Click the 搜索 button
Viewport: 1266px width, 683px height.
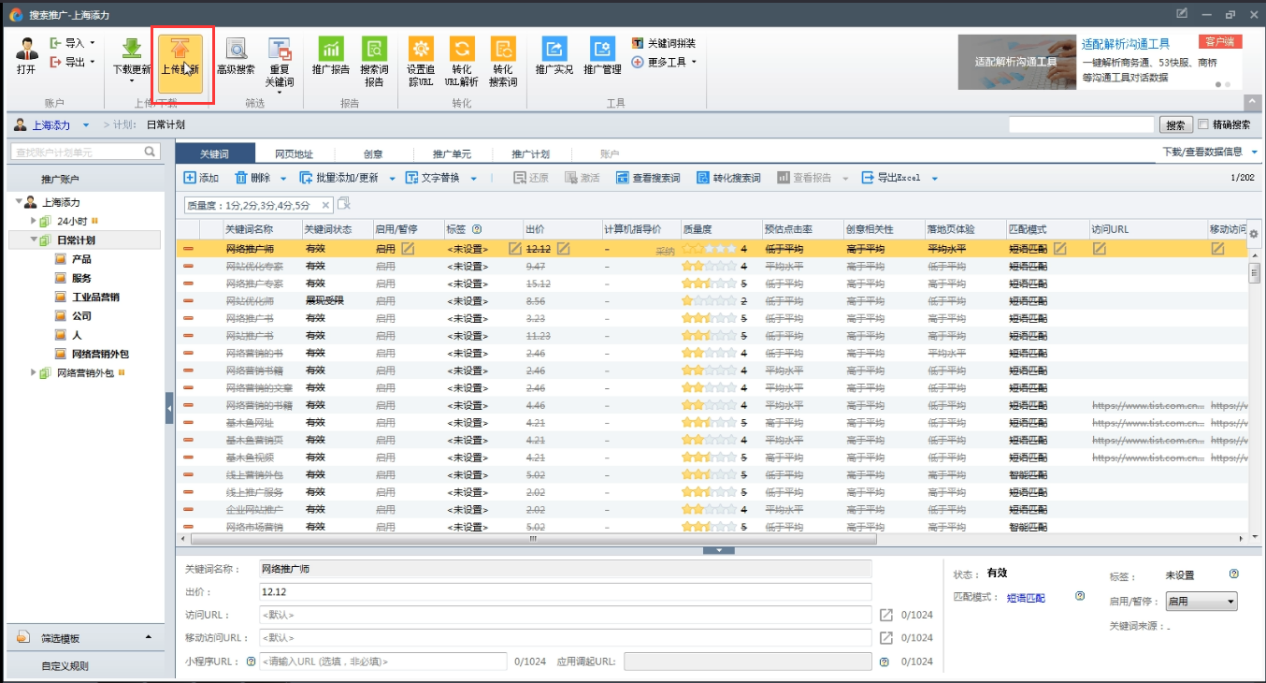pyautogui.click(x=1176, y=125)
